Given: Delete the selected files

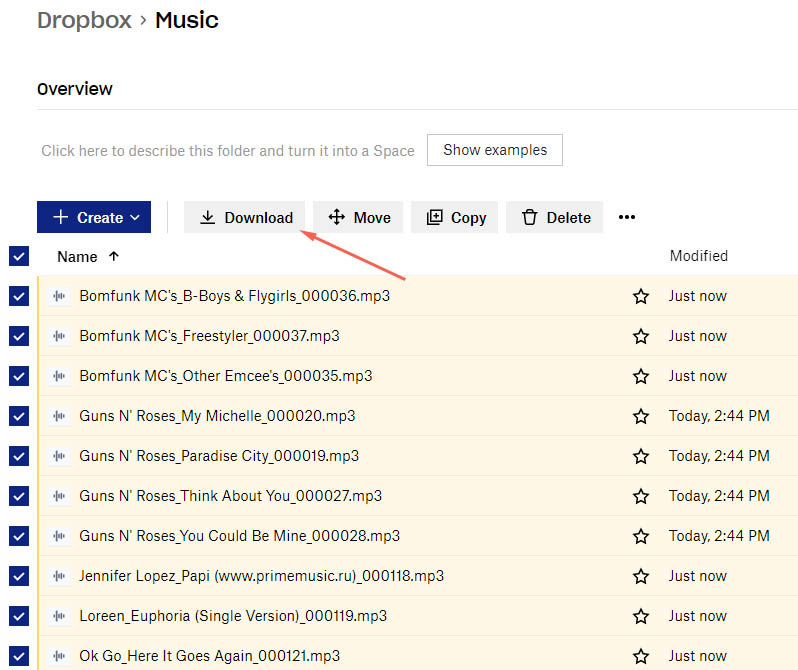Looking at the screenshot, I should coord(554,217).
